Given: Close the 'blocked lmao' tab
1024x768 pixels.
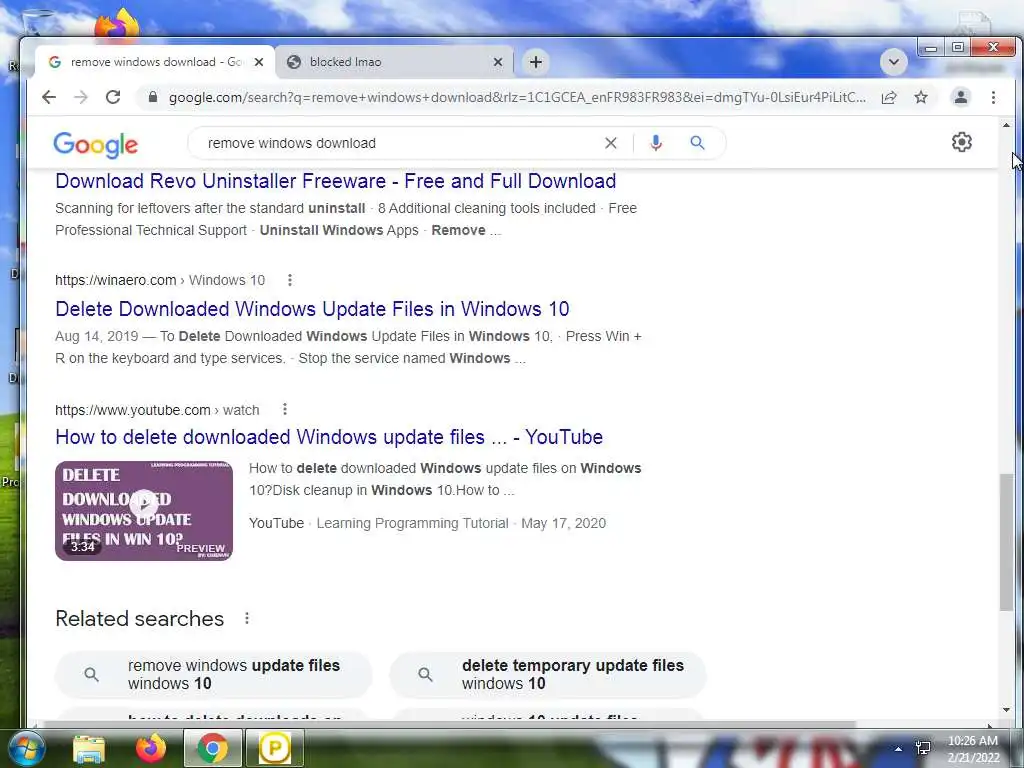Looking at the screenshot, I should [498, 62].
